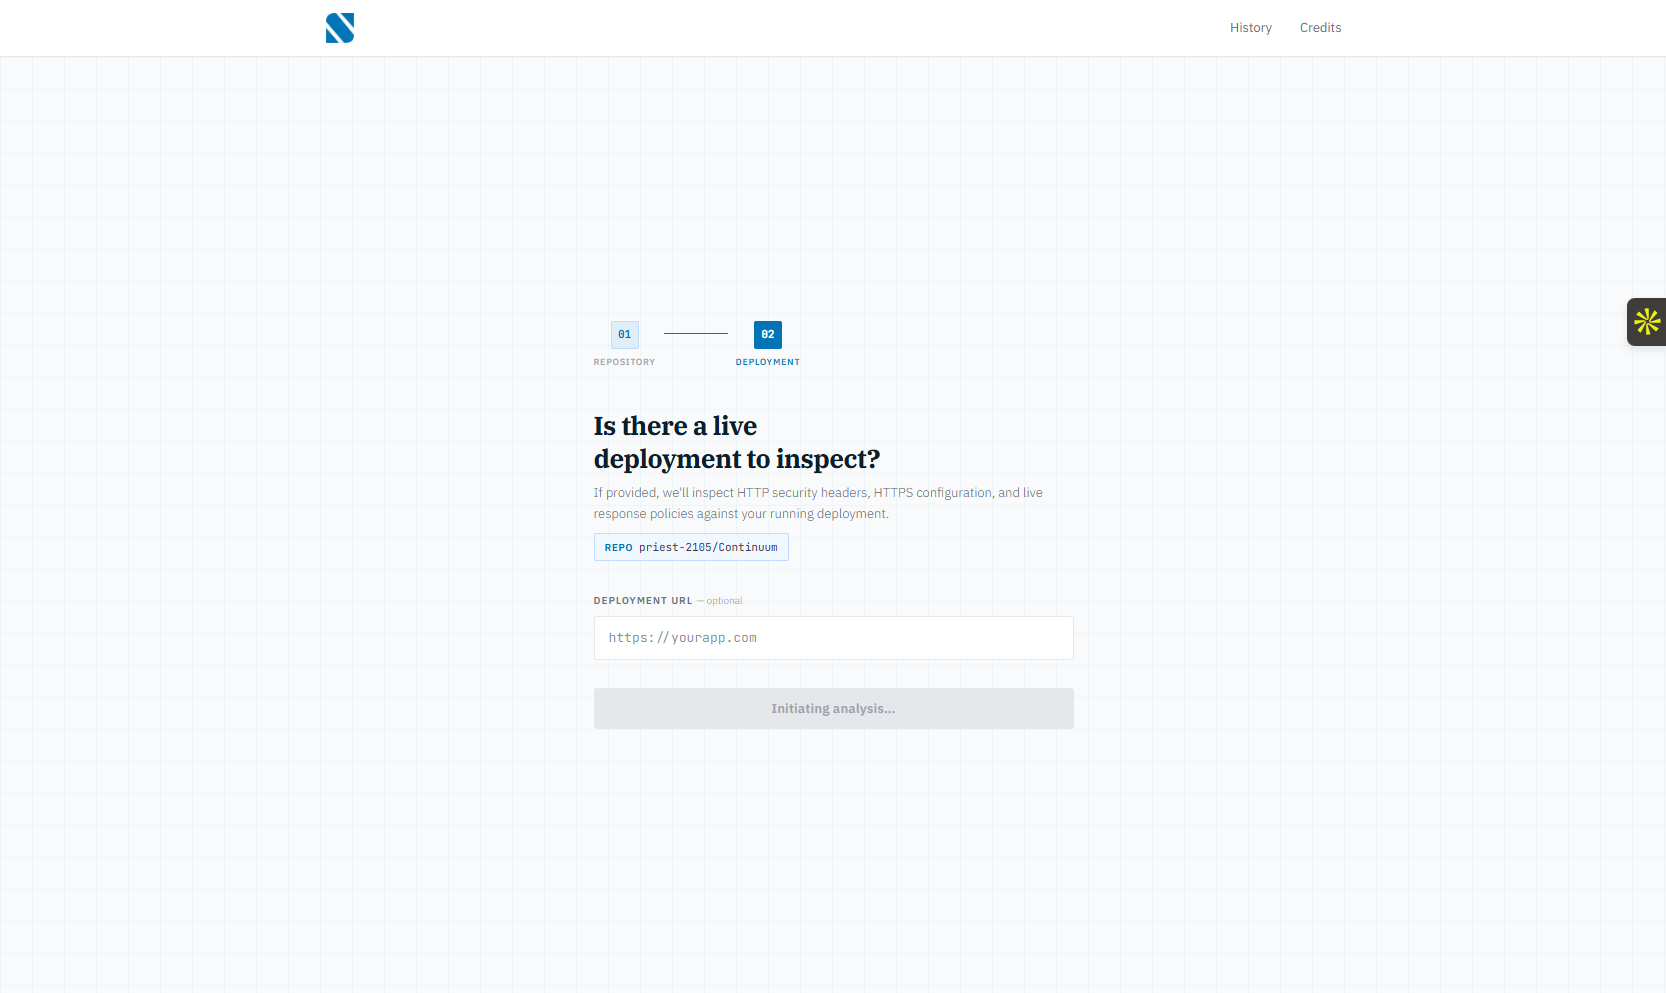1666x993 pixels.
Task: Click the DEPLOYMENT step label
Action: pyautogui.click(x=767, y=362)
